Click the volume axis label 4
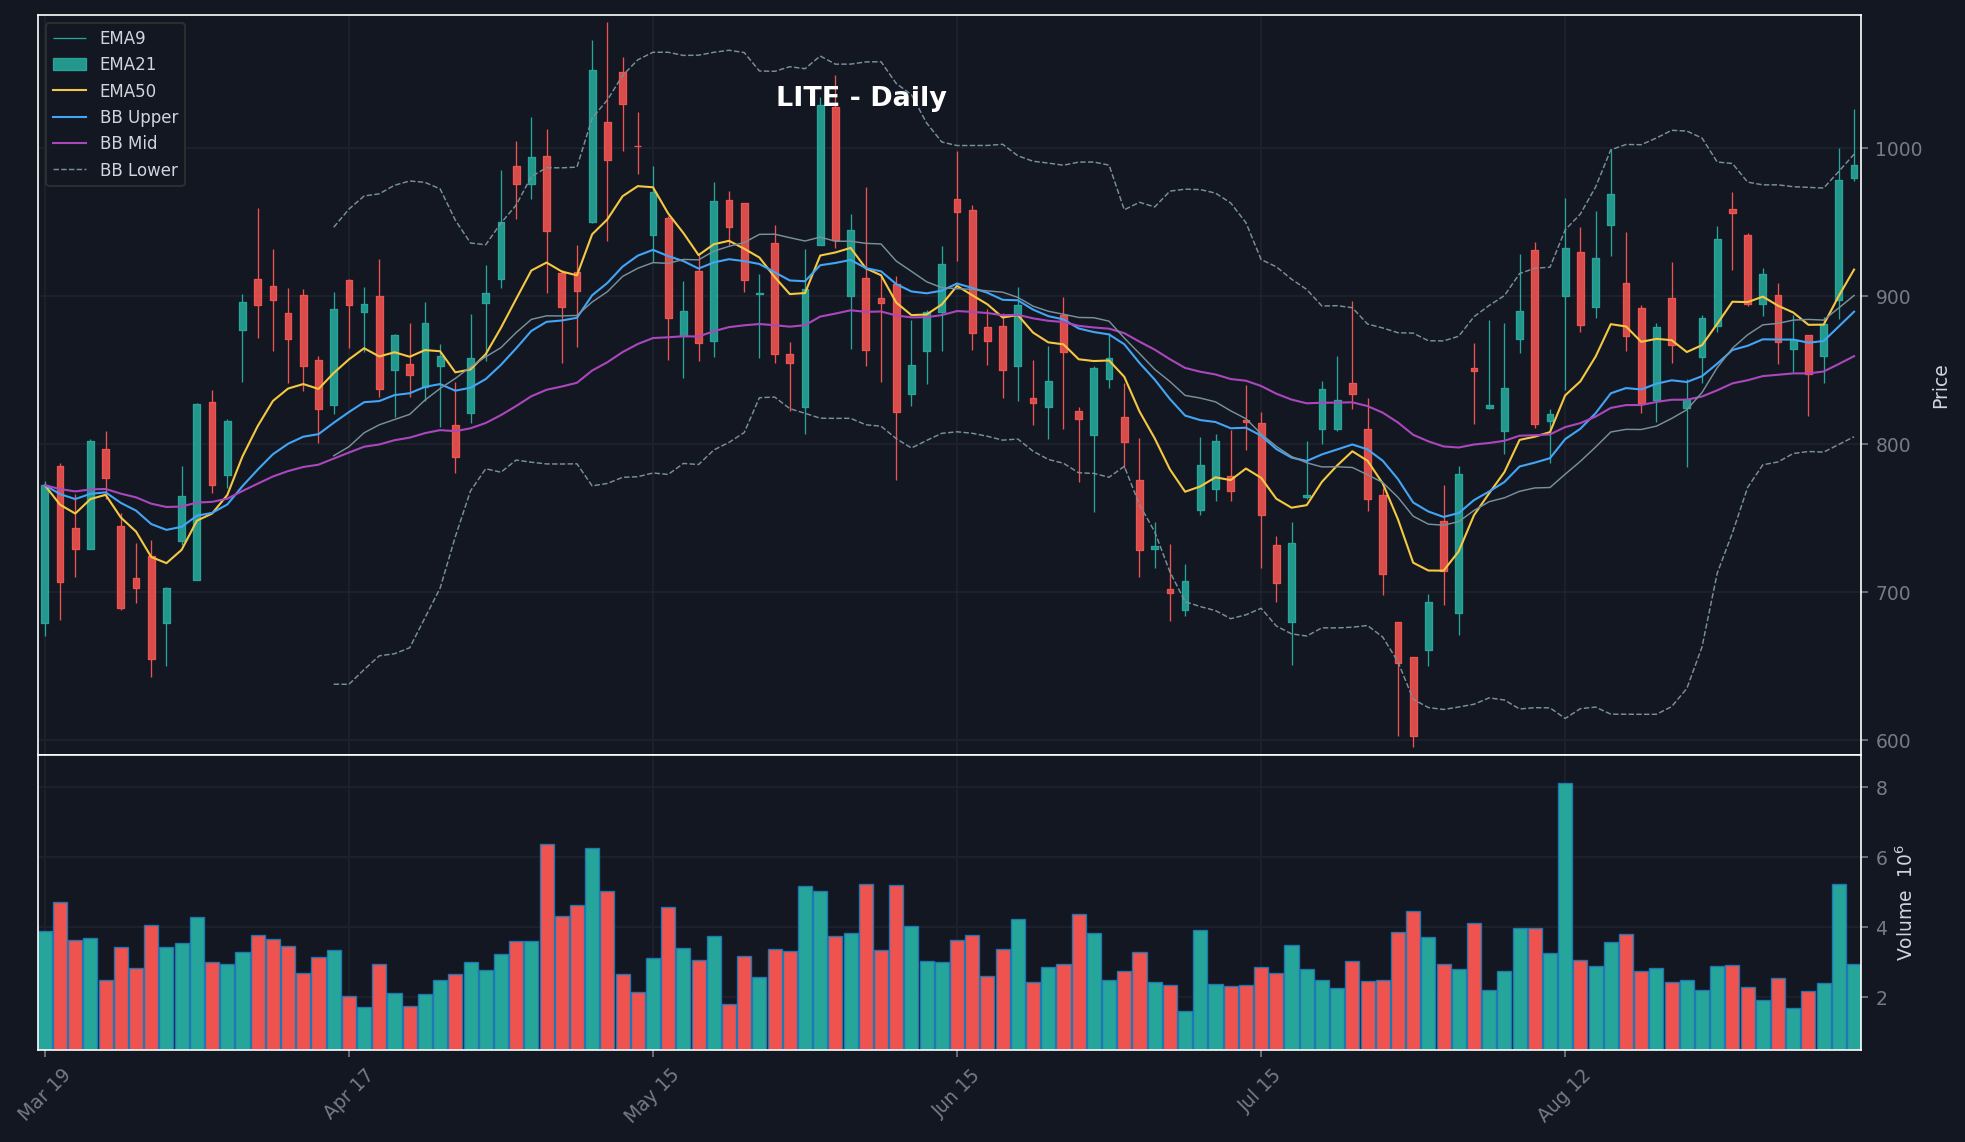Viewport: 1965px width, 1142px height. (1881, 928)
